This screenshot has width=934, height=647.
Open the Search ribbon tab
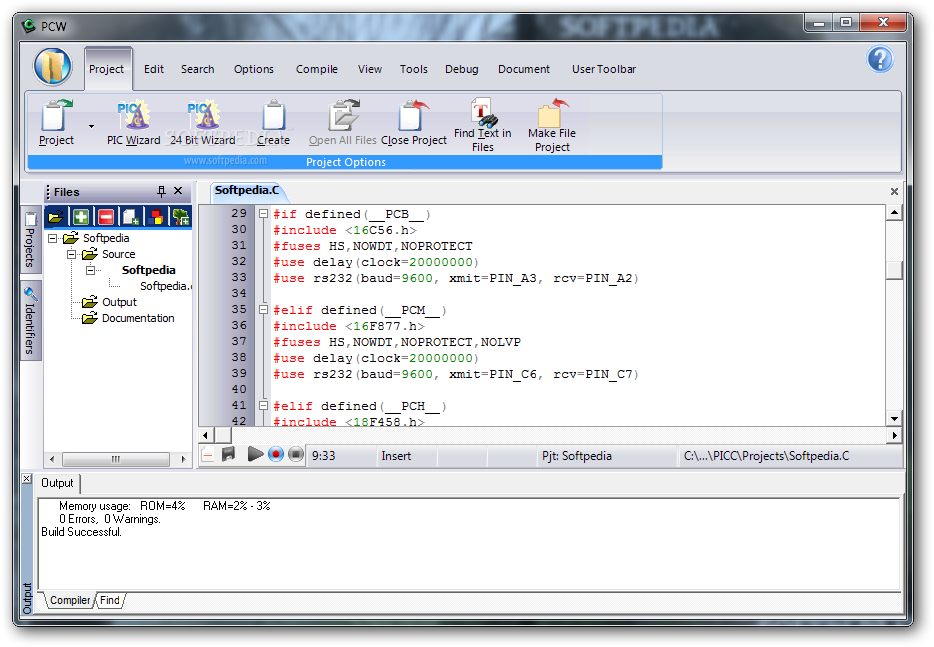click(198, 69)
